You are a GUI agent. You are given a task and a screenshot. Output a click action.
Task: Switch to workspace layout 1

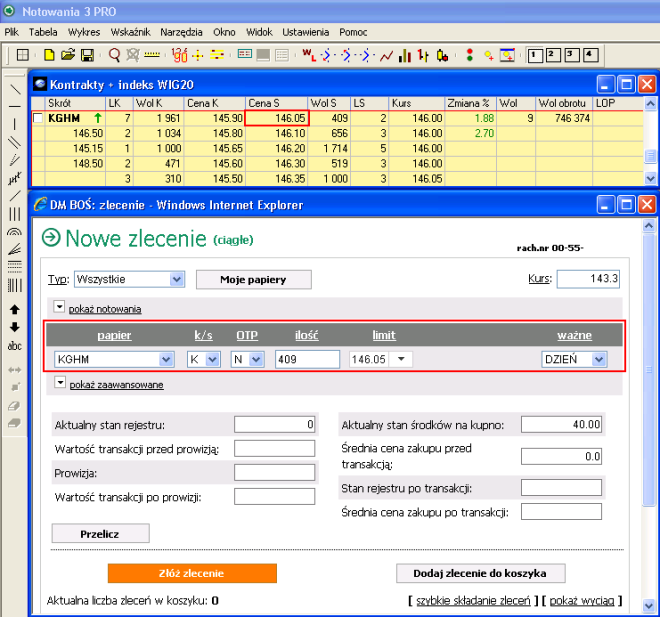click(535, 55)
